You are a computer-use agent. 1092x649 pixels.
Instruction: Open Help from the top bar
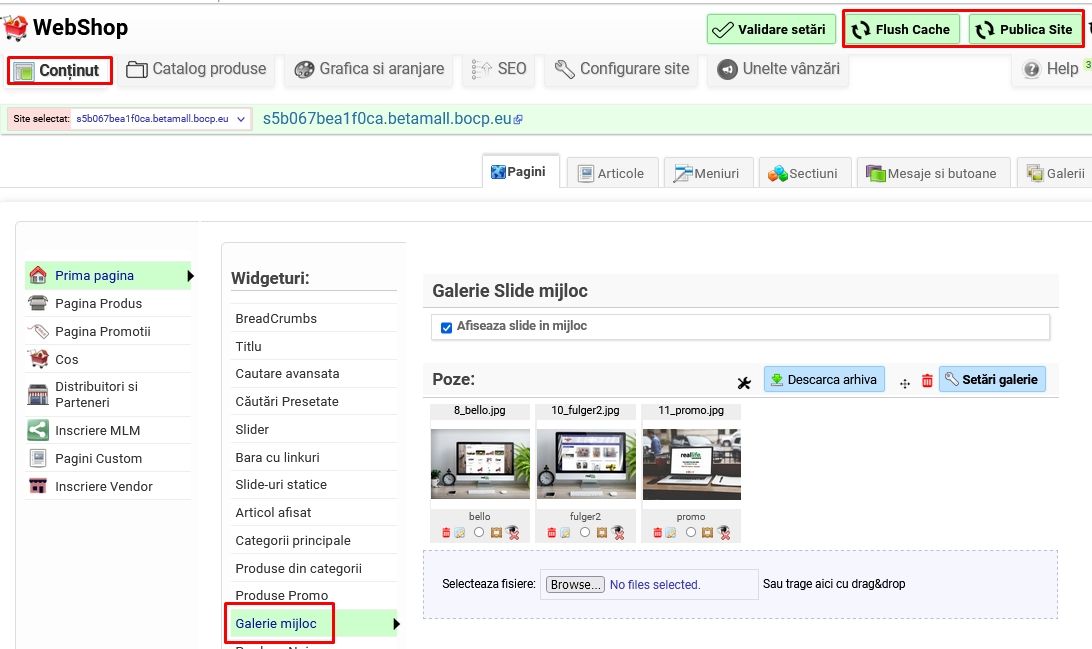[1052, 69]
